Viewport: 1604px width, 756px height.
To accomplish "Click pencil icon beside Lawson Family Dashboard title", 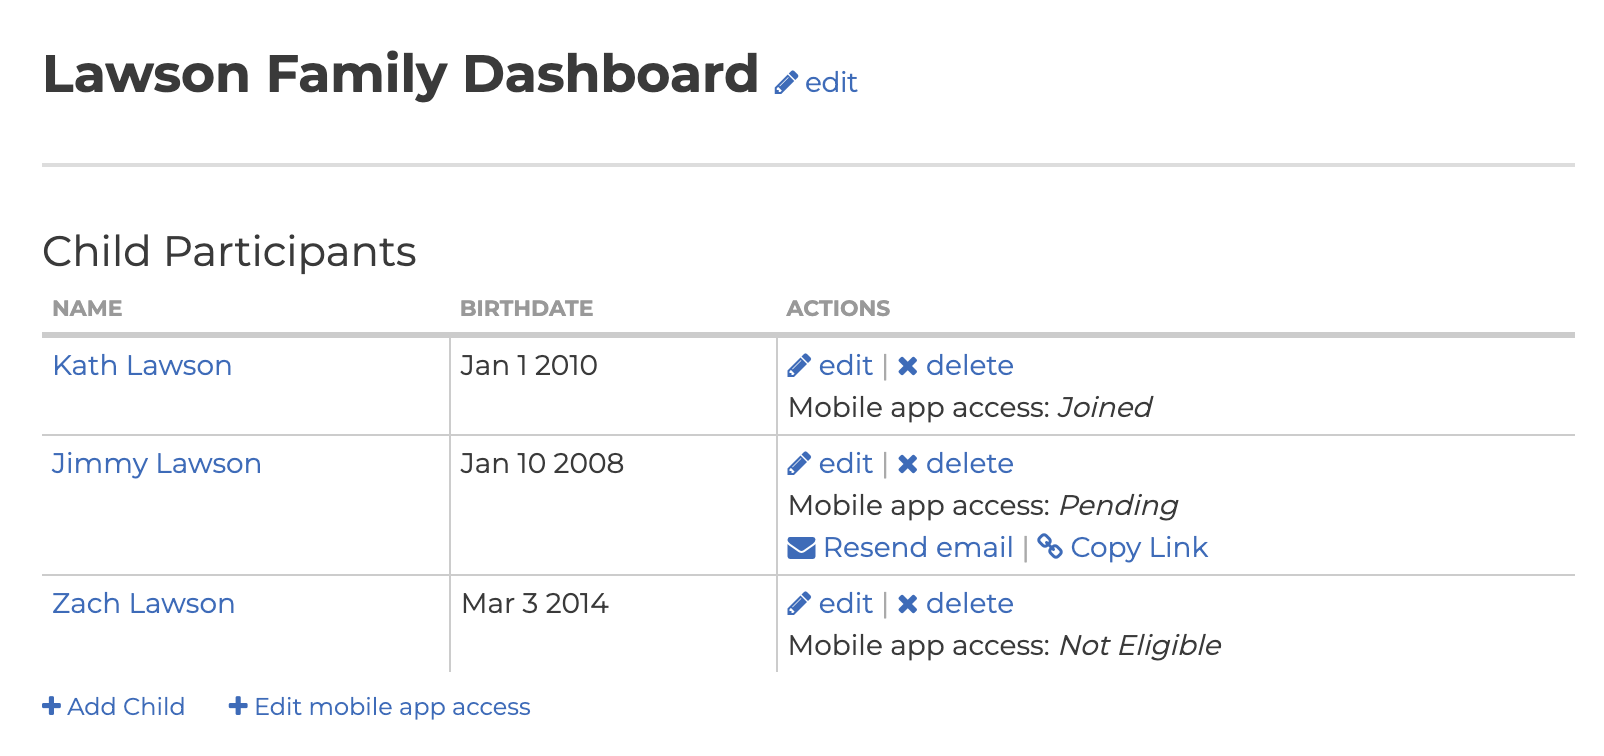I will click(x=786, y=82).
